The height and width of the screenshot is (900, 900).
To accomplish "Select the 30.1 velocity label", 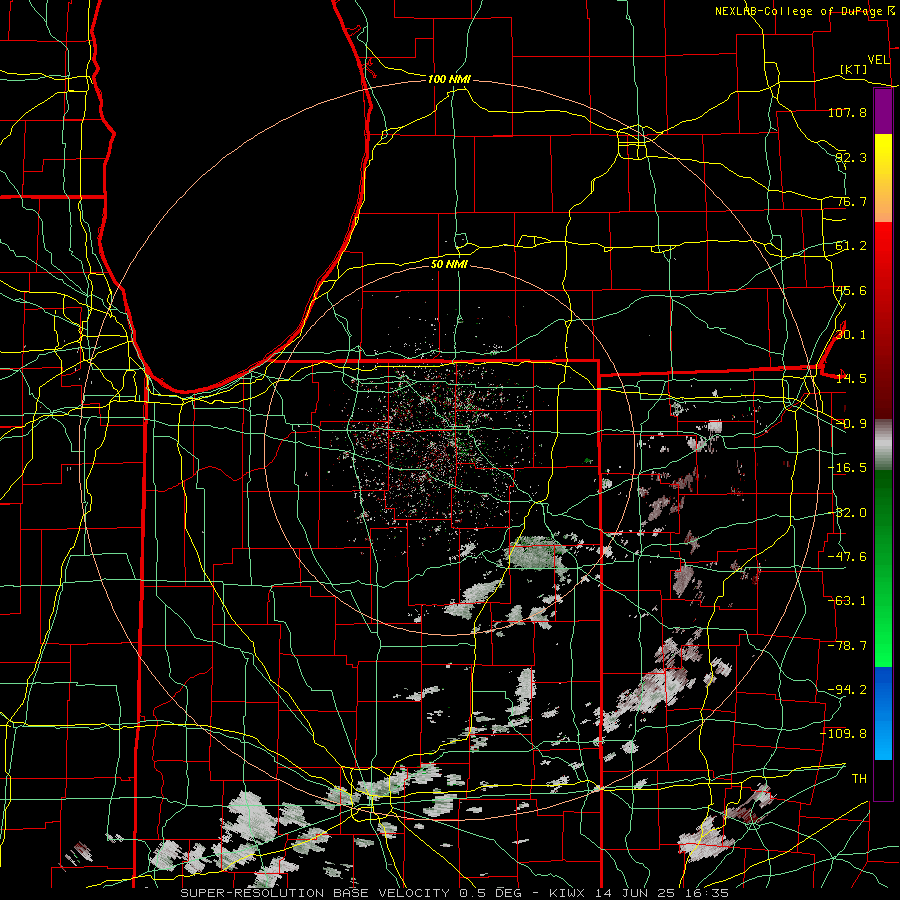I will (851, 335).
